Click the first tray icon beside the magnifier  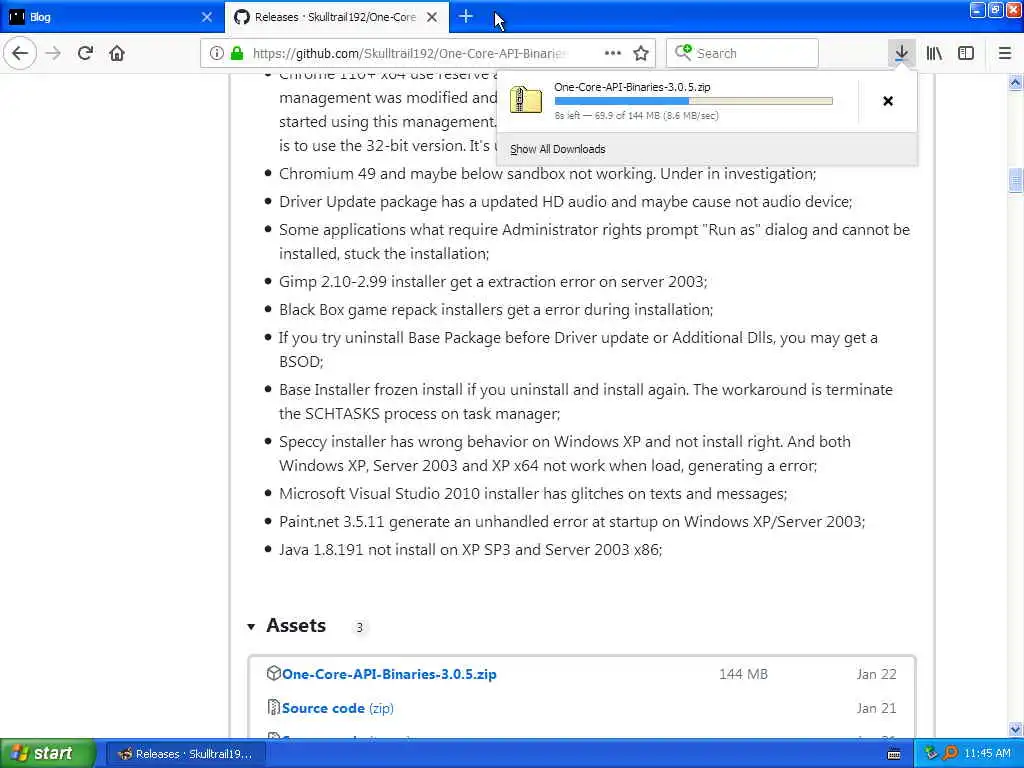(931, 753)
